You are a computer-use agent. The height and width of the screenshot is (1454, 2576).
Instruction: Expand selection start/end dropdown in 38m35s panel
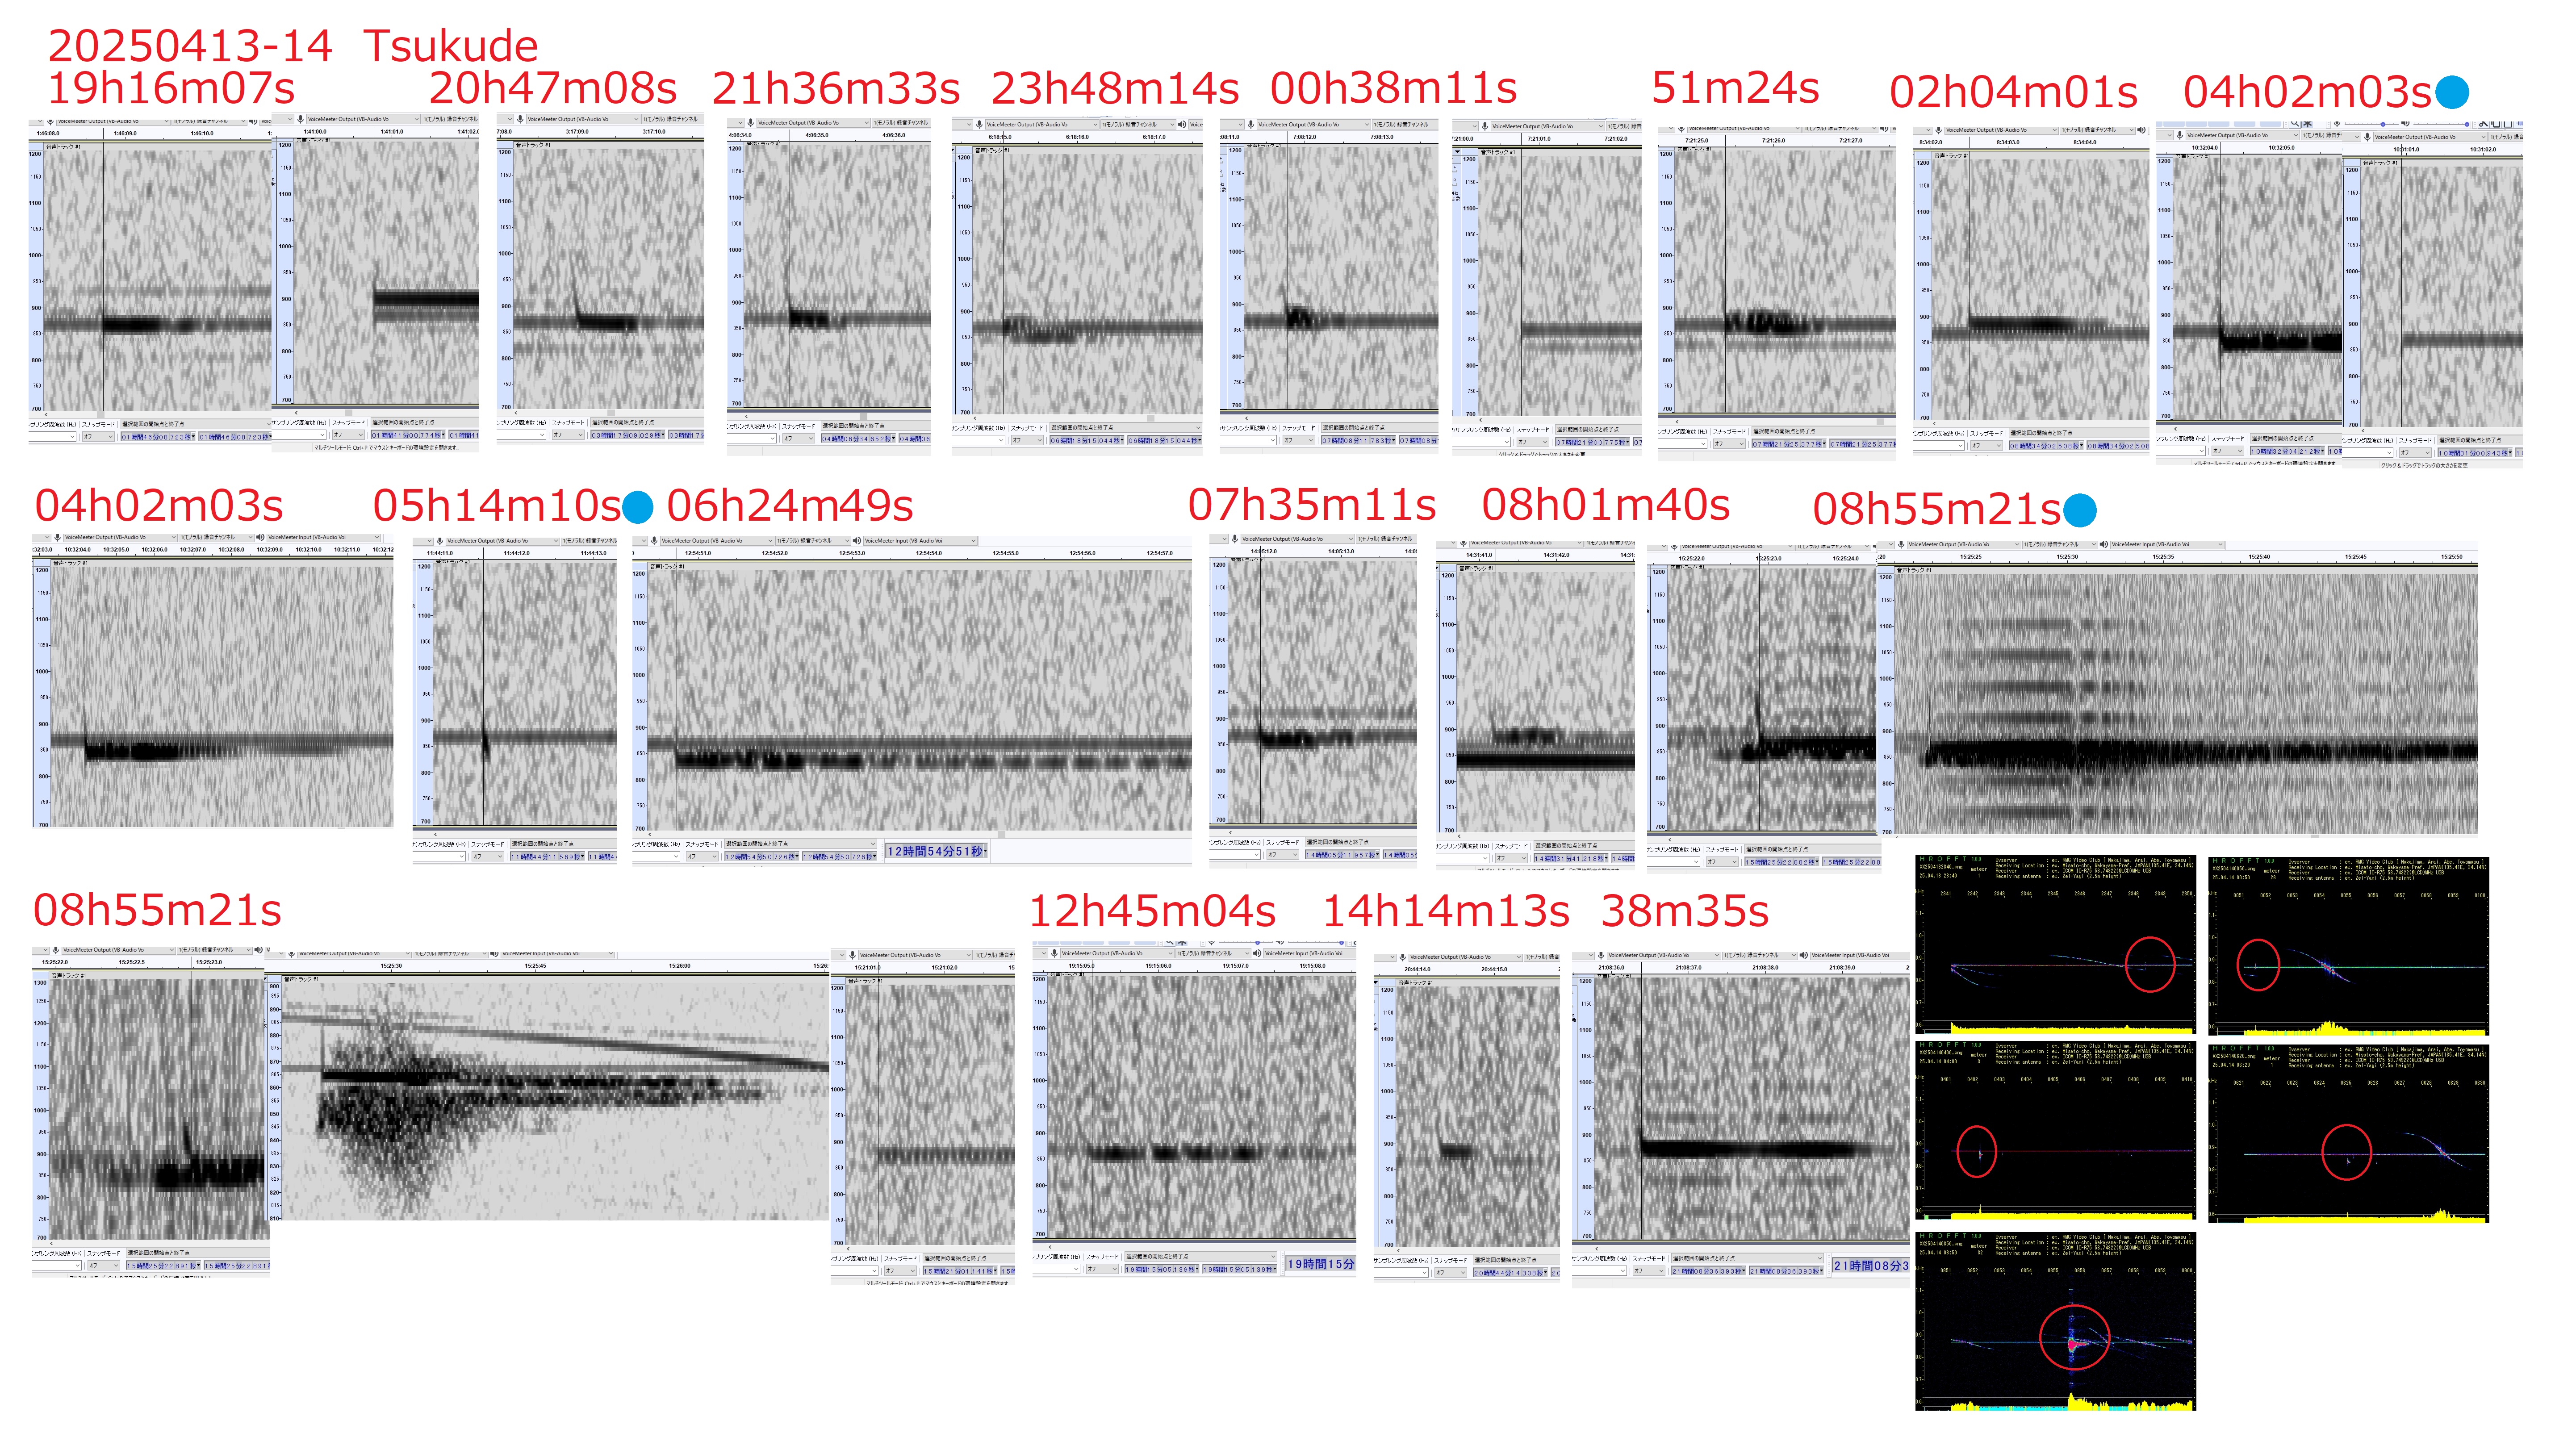[1820, 1258]
